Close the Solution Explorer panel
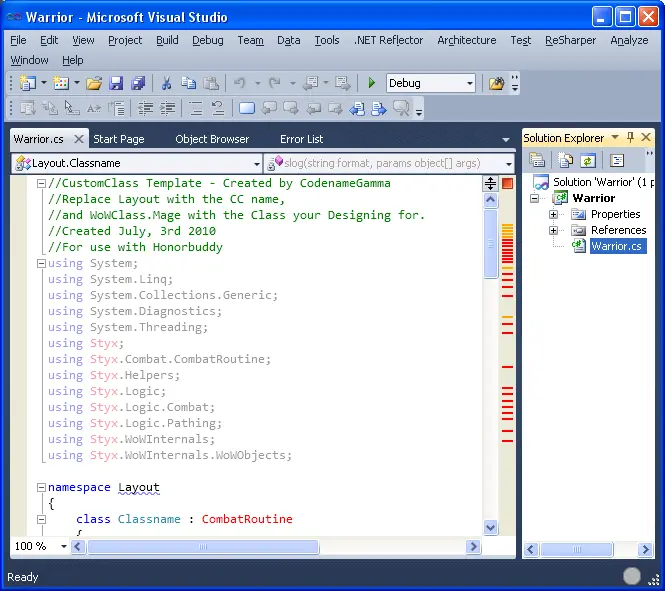This screenshot has width=665, height=591. pyautogui.click(x=646, y=137)
